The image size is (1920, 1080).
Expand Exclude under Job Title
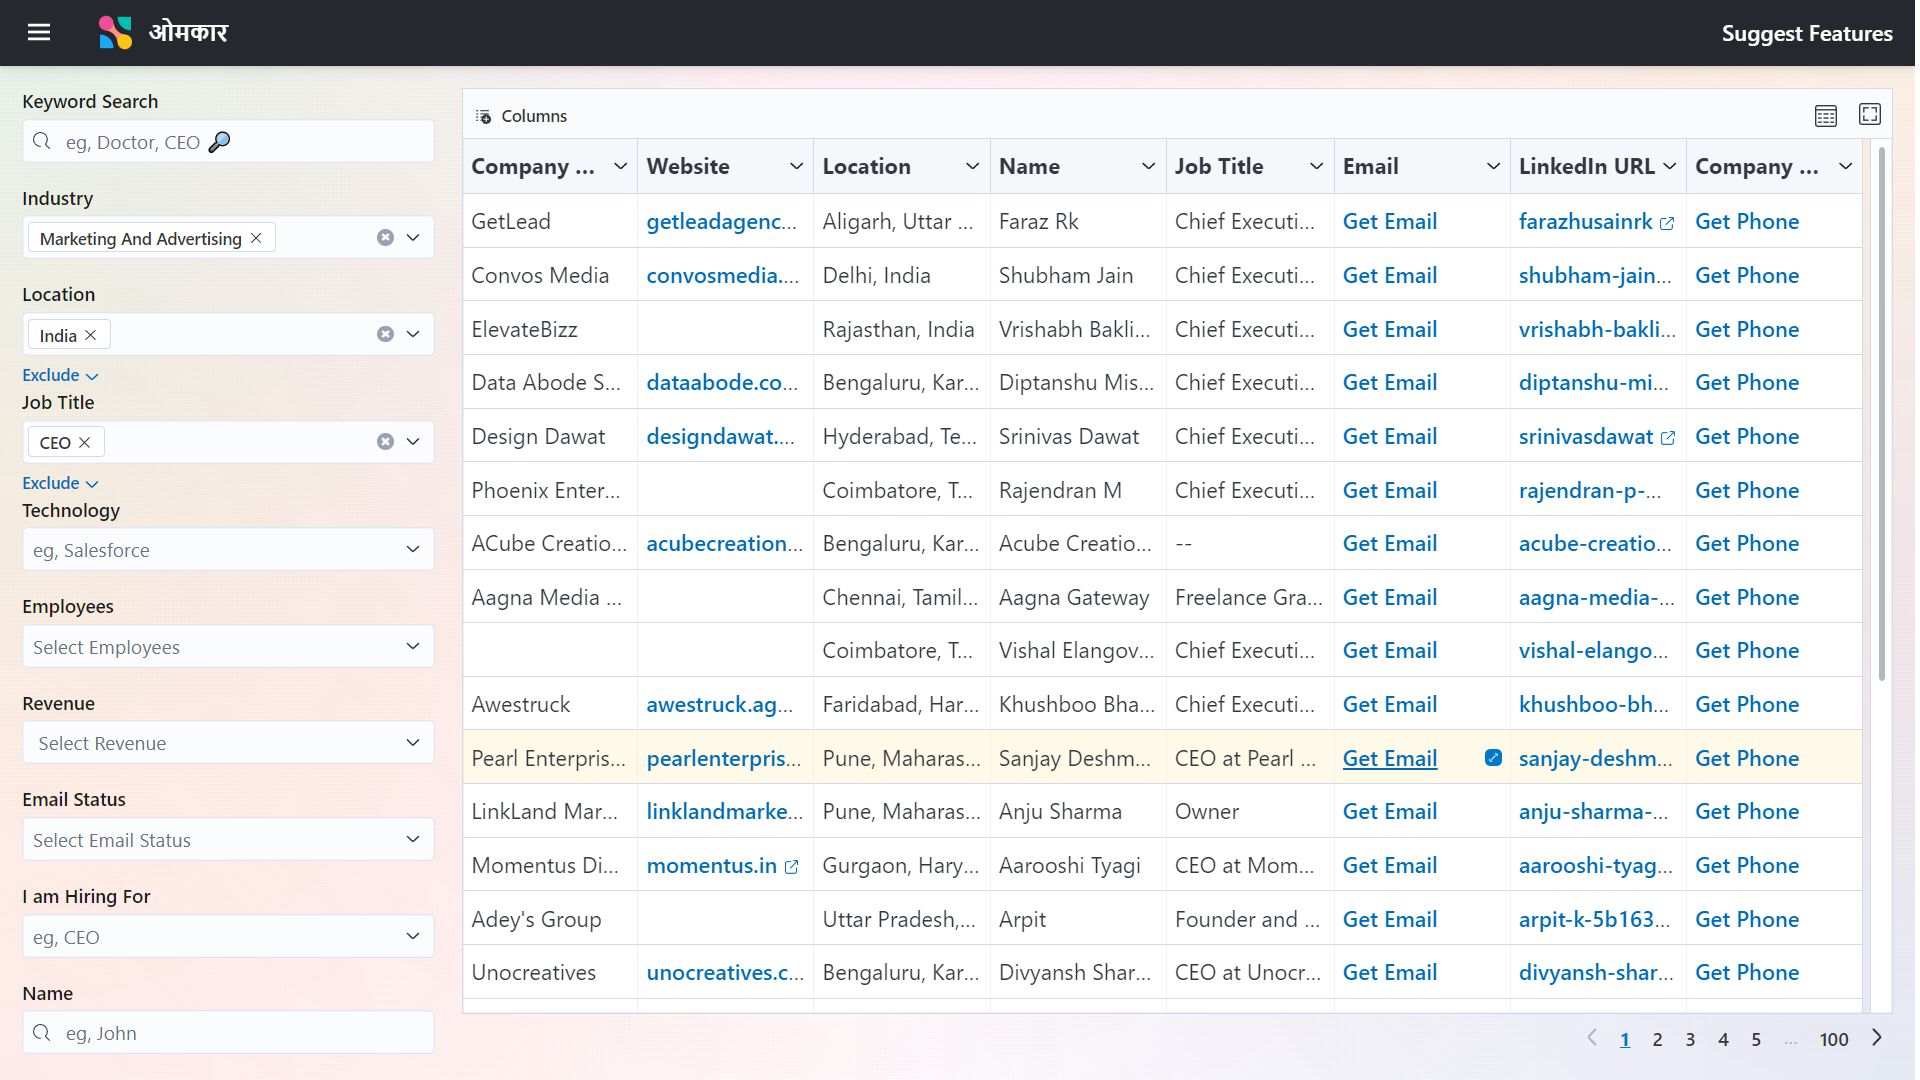click(x=60, y=483)
